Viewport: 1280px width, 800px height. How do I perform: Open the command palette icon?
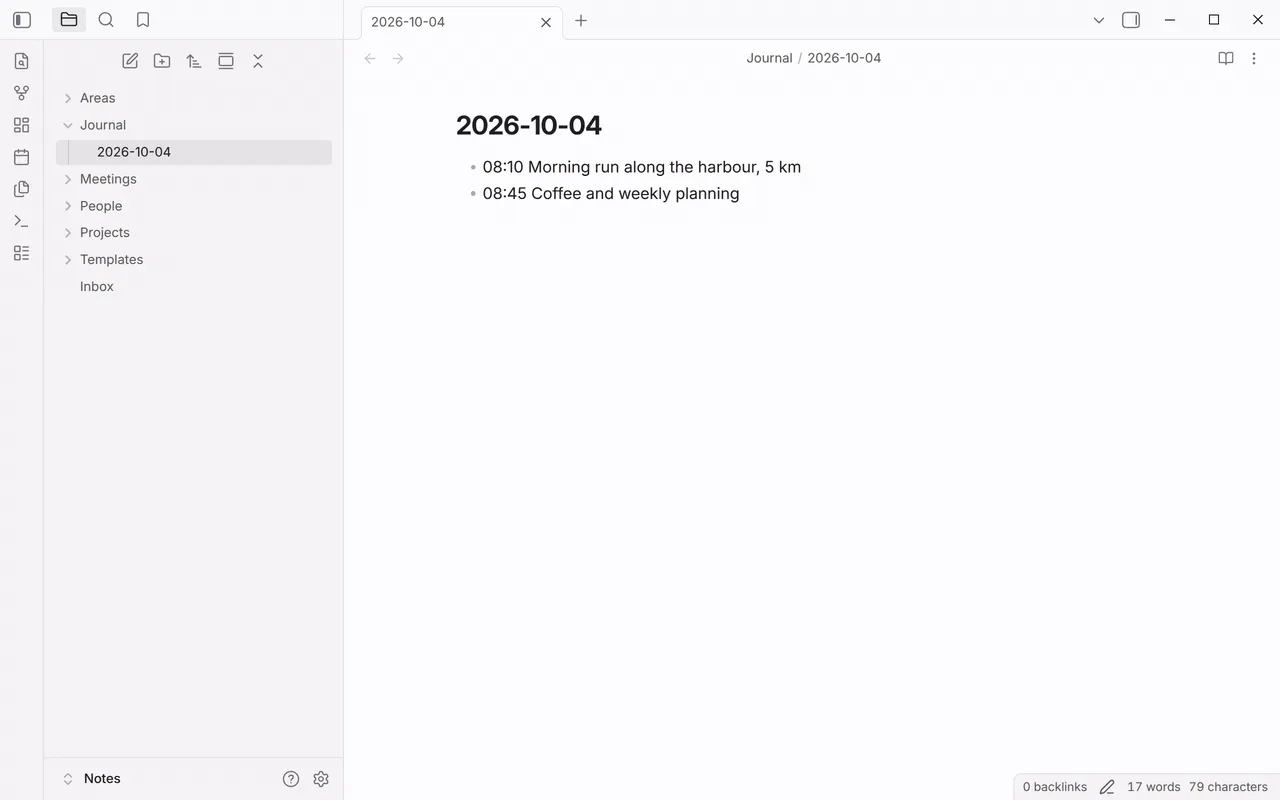[22, 221]
